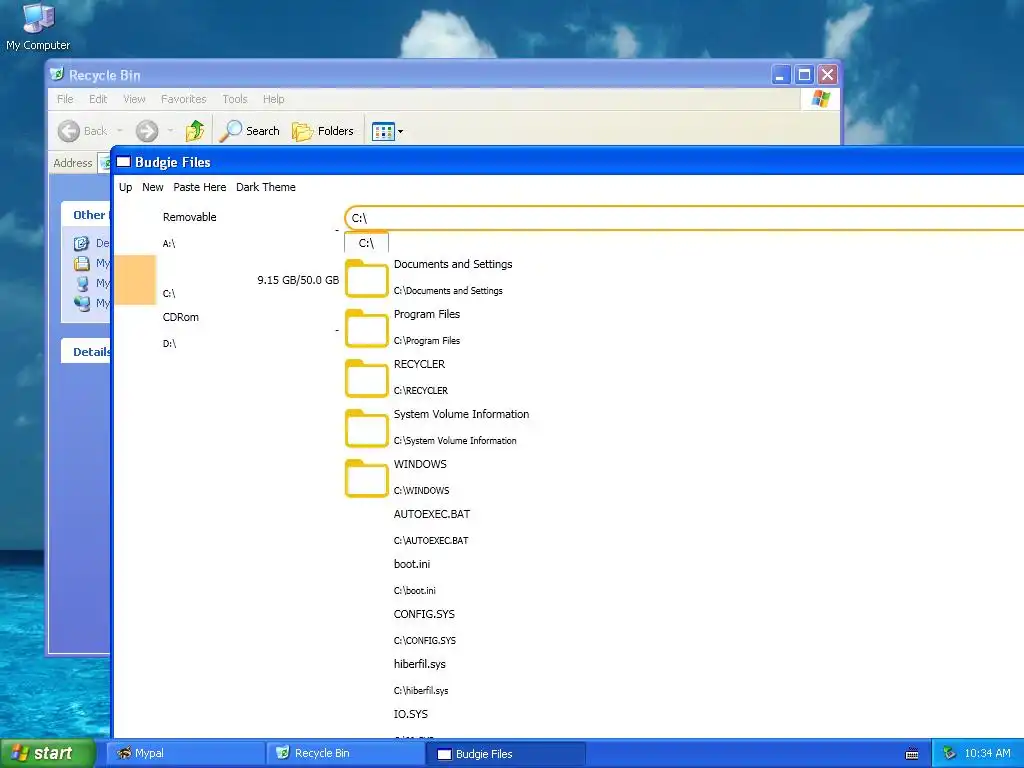Click New in Budgie Files menu
The width and height of the screenshot is (1024, 768).
tap(153, 187)
